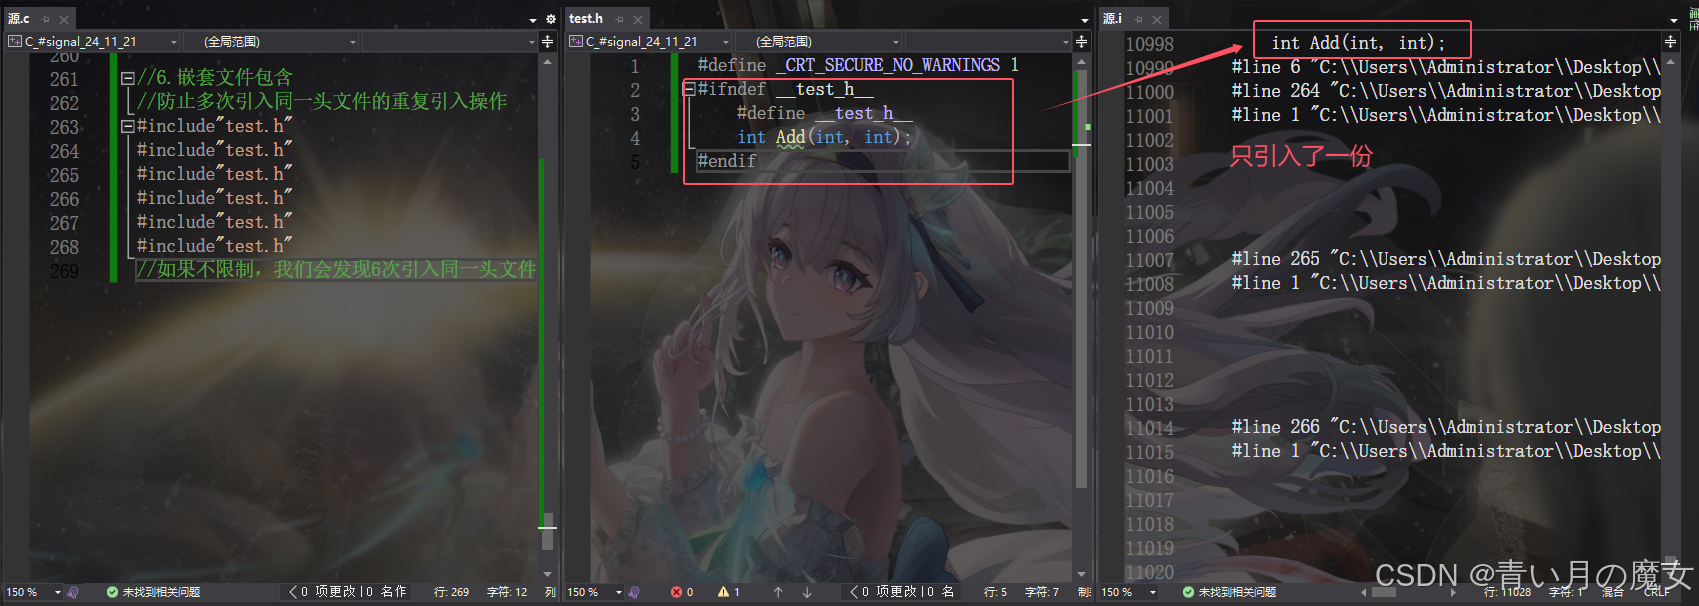Click #define _CRT_SECURE_NO_WARNINGS 1 line
1699x606 pixels.
858,65
